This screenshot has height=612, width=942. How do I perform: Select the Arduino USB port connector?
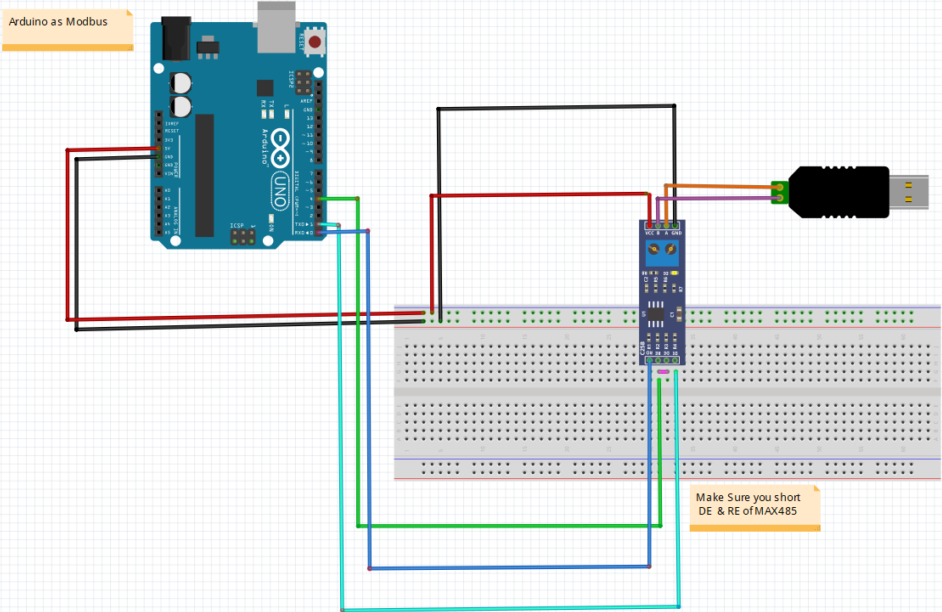point(276,27)
